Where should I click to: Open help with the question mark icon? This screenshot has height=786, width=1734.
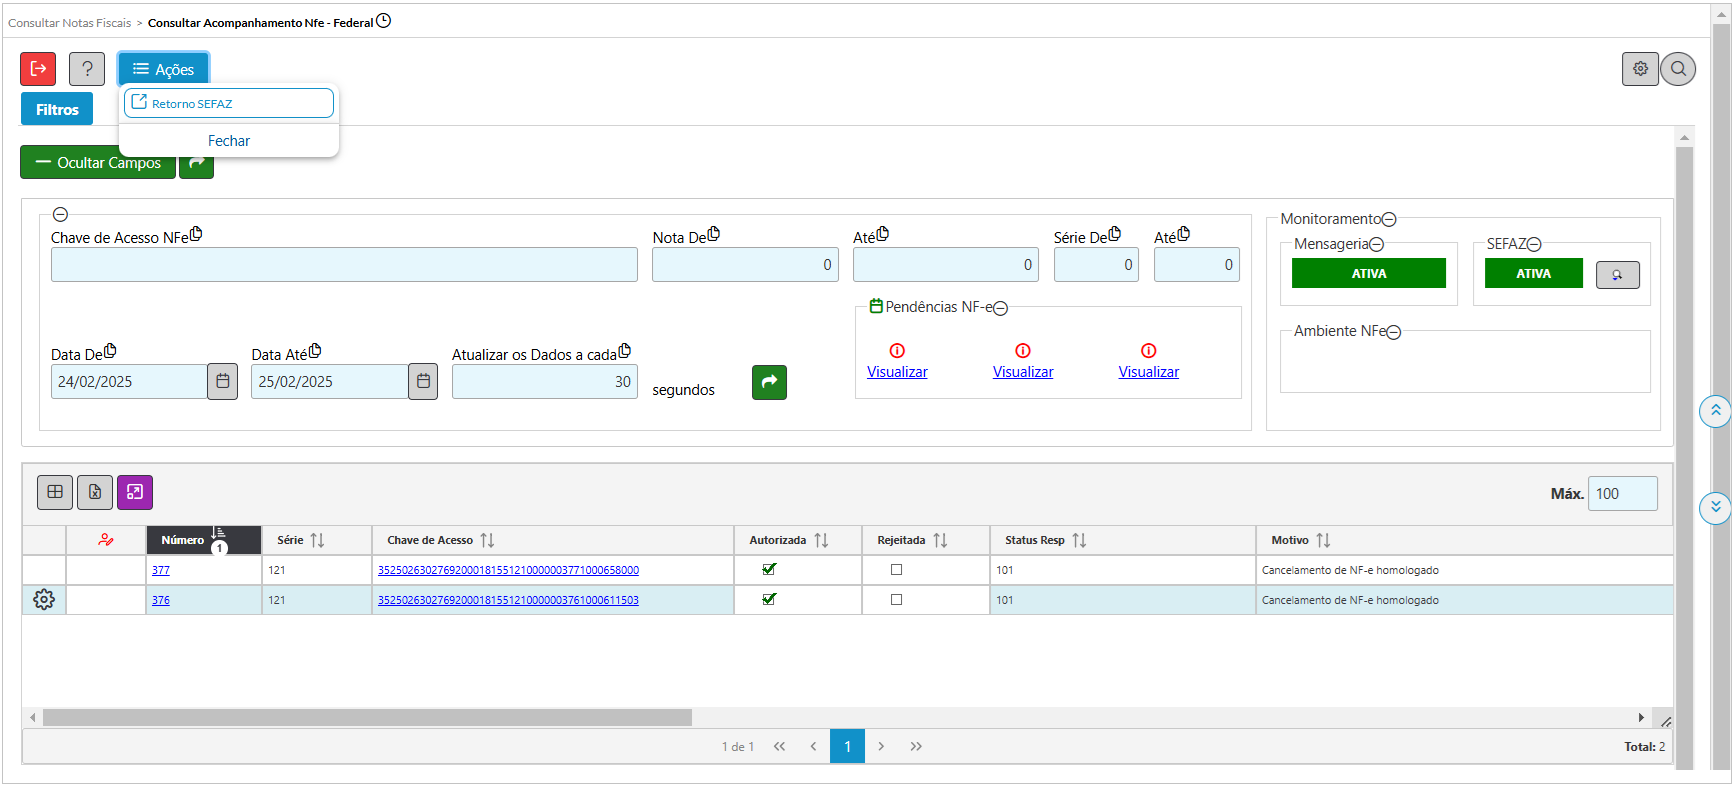pyautogui.click(x=87, y=69)
